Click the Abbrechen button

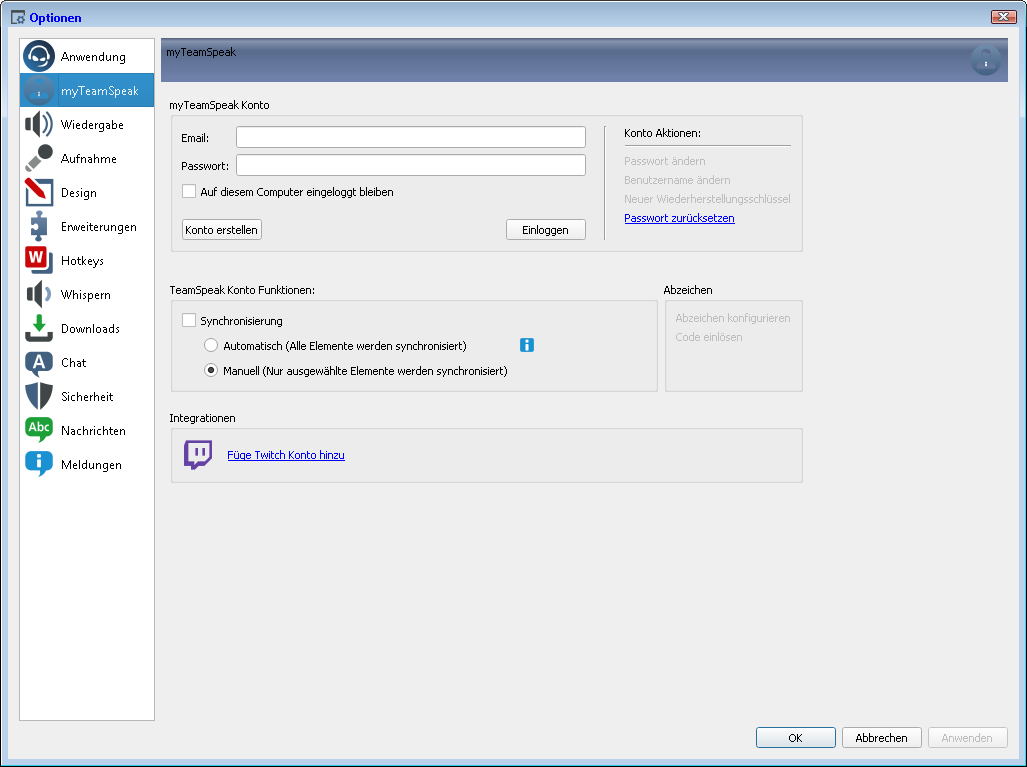coord(882,738)
